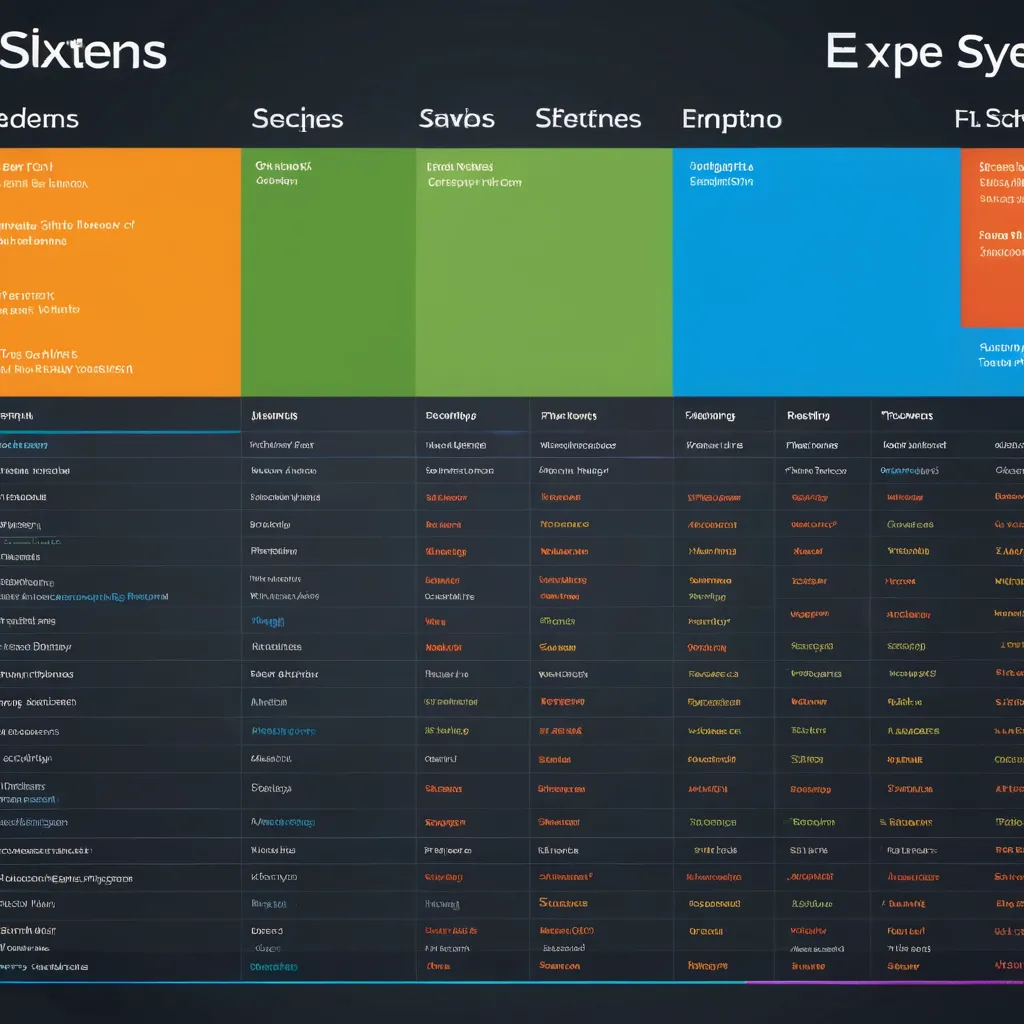This screenshot has height=1024, width=1024.
Task: Open the edems tab at far left
Action: point(39,119)
